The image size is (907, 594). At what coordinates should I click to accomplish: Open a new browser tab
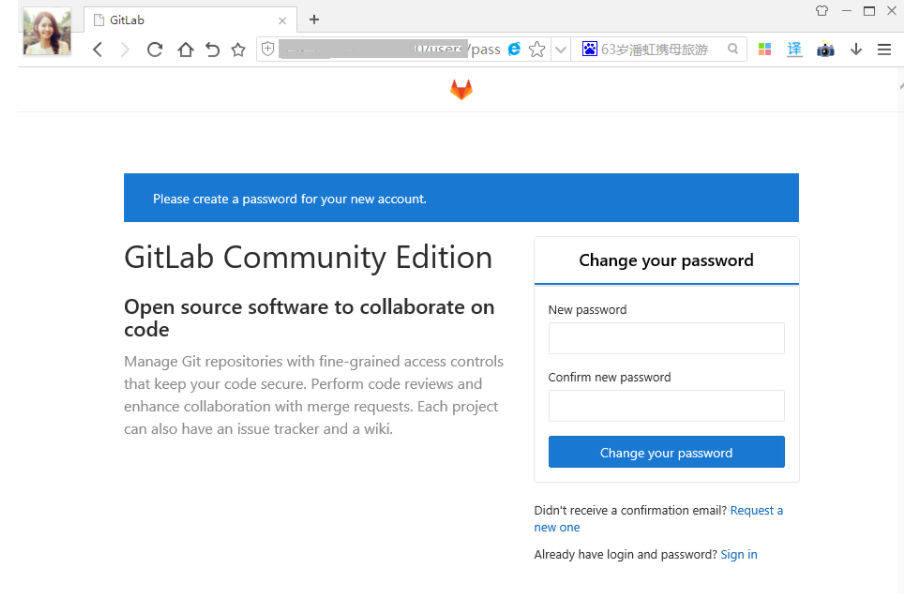tap(314, 19)
